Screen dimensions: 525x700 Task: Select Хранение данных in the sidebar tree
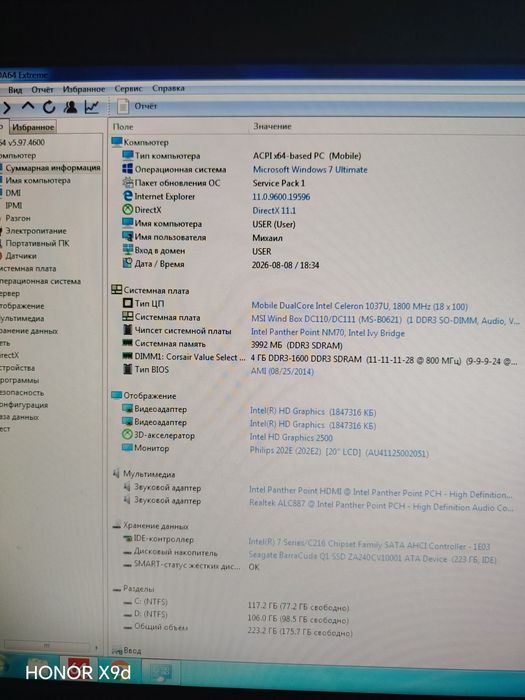pyautogui.click(x=29, y=331)
